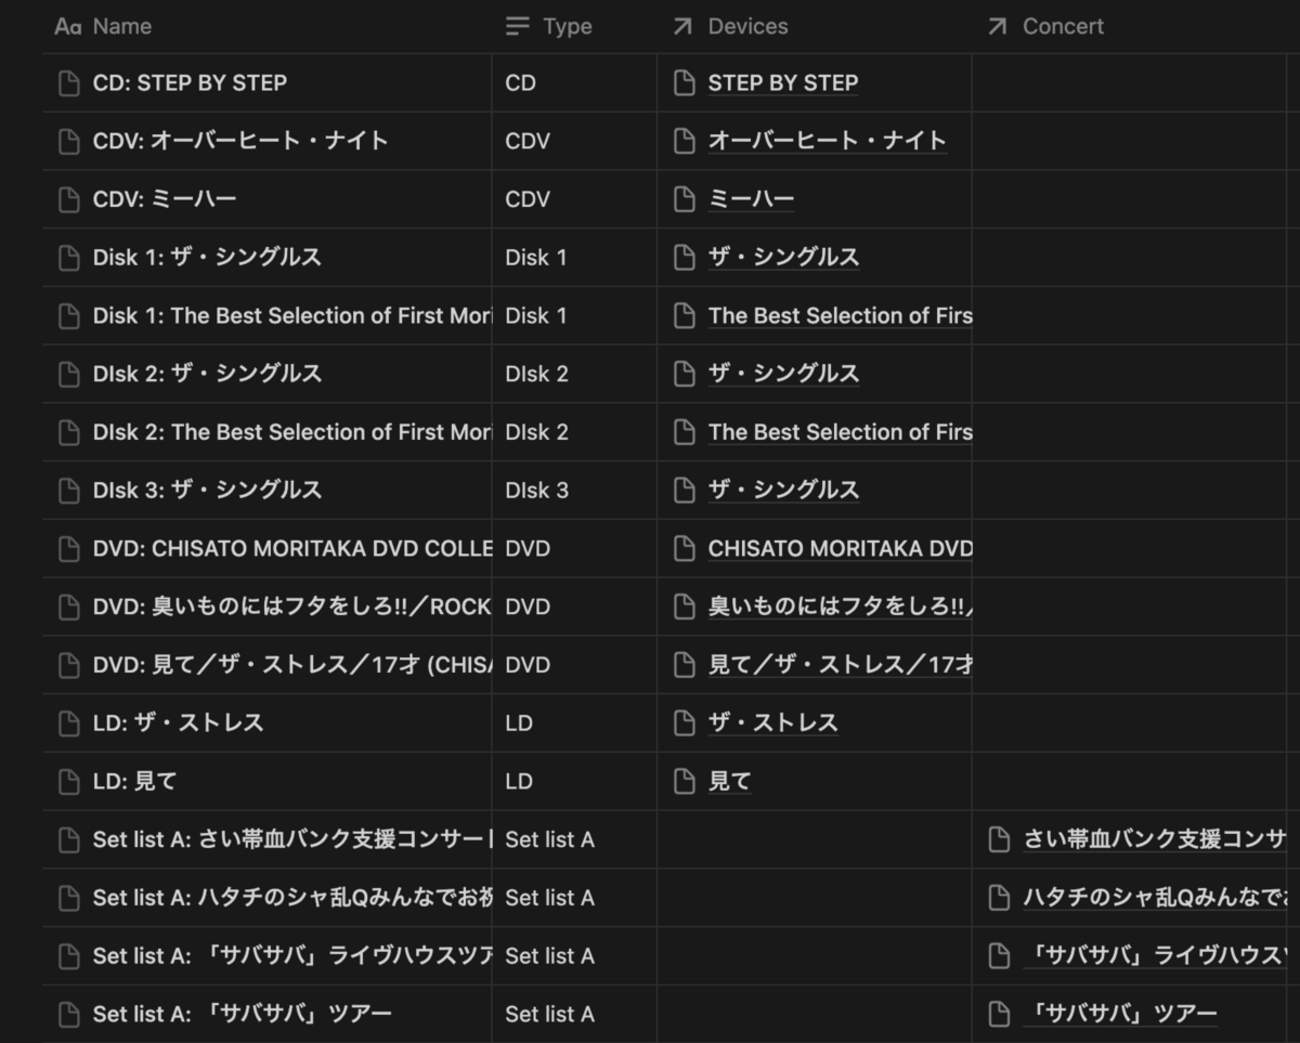
Task: Click page icon of CDV: ミーハー row
Action: (69, 199)
